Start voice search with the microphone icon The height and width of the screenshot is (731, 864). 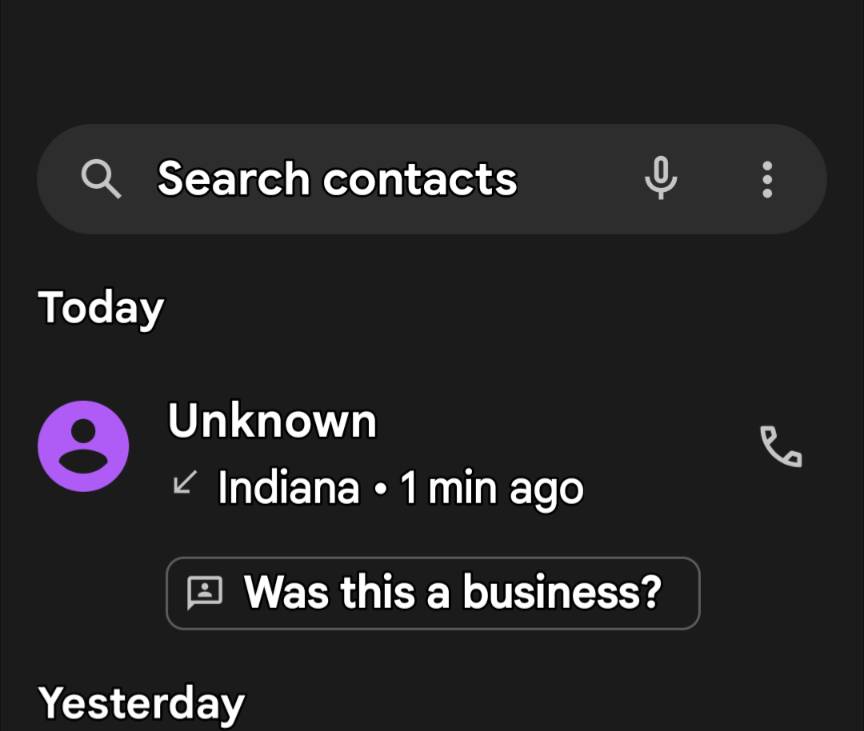point(660,179)
